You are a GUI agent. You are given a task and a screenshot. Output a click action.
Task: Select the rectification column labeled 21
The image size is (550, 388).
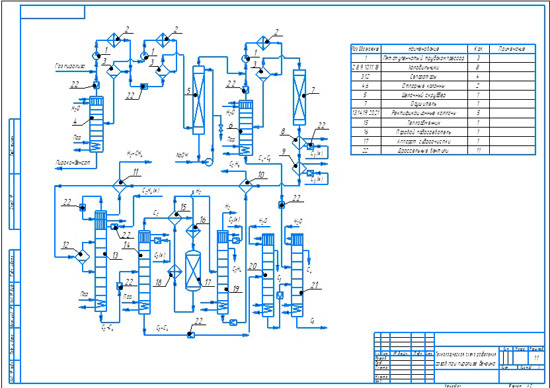[297, 275]
